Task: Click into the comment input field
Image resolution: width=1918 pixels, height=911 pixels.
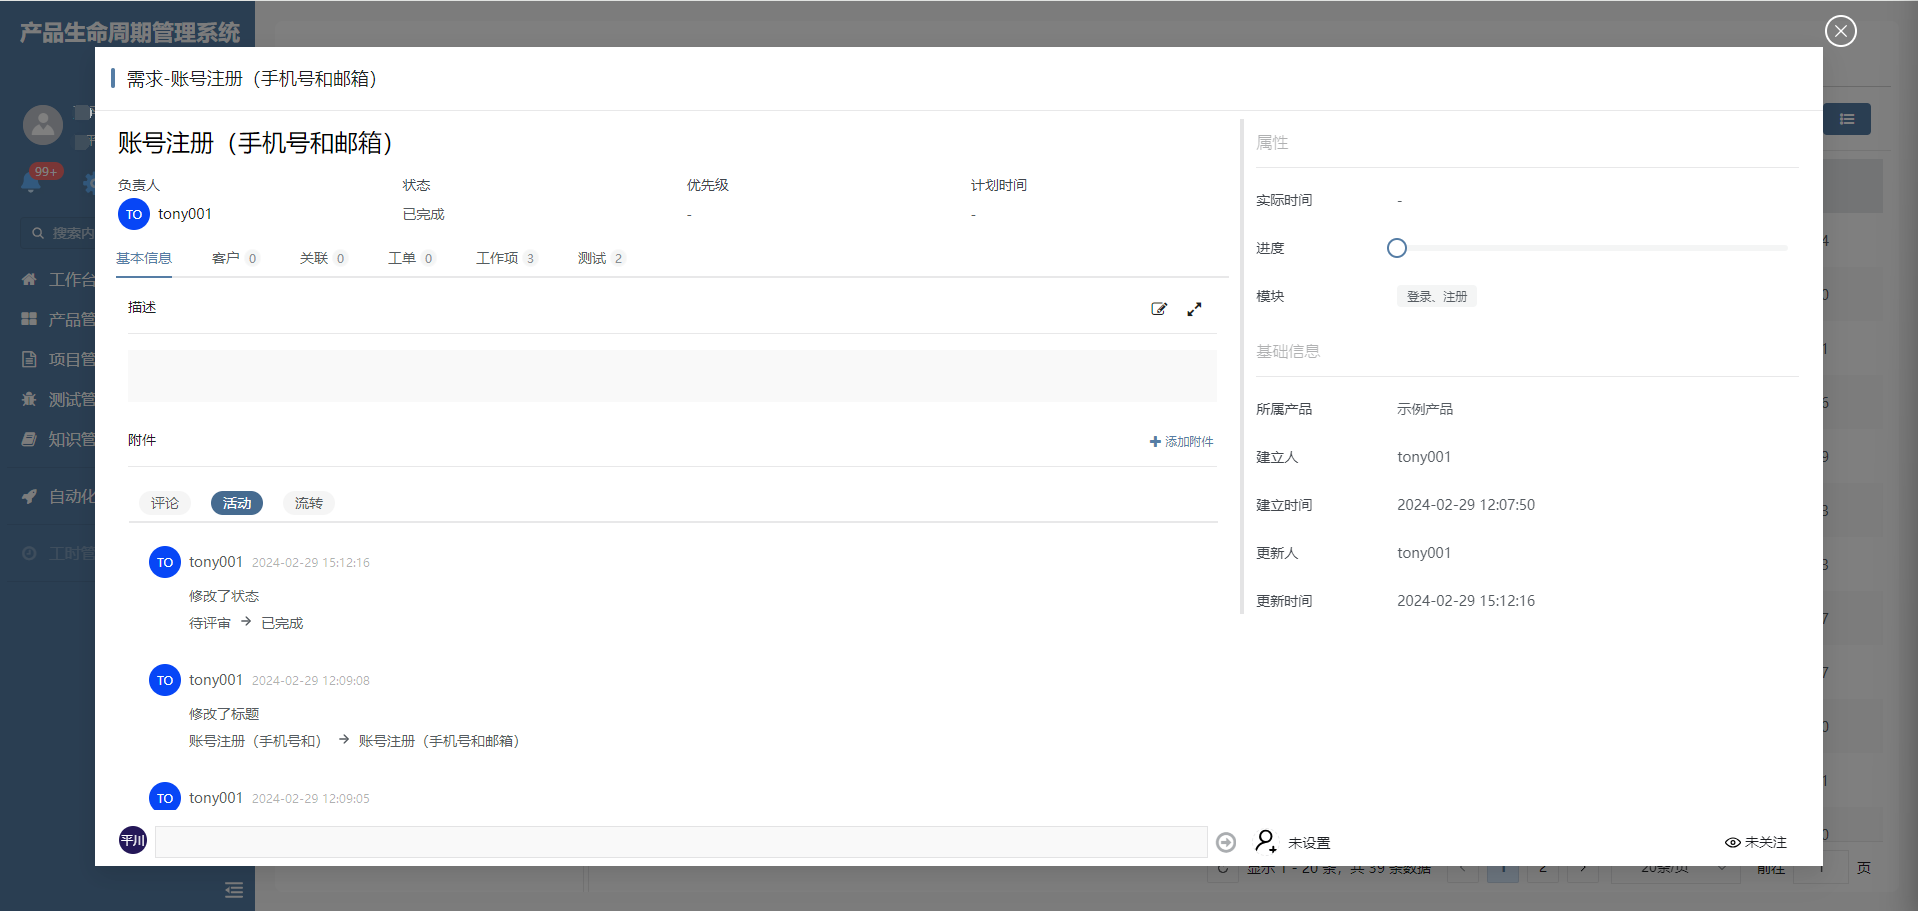Action: coord(681,842)
